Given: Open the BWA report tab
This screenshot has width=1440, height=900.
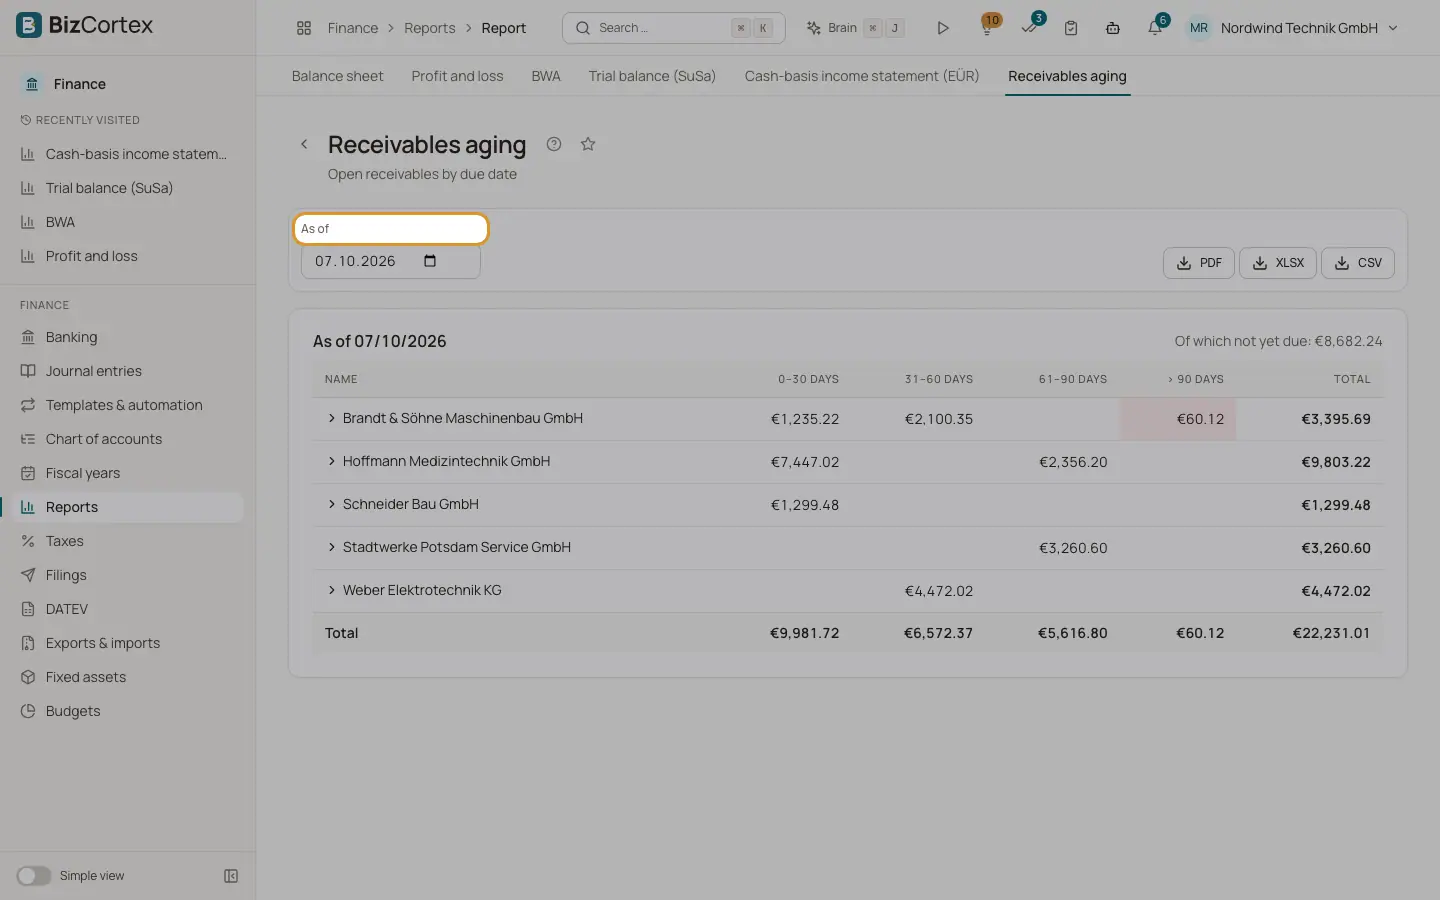Looking at the screenshot, I should [546, 76].
